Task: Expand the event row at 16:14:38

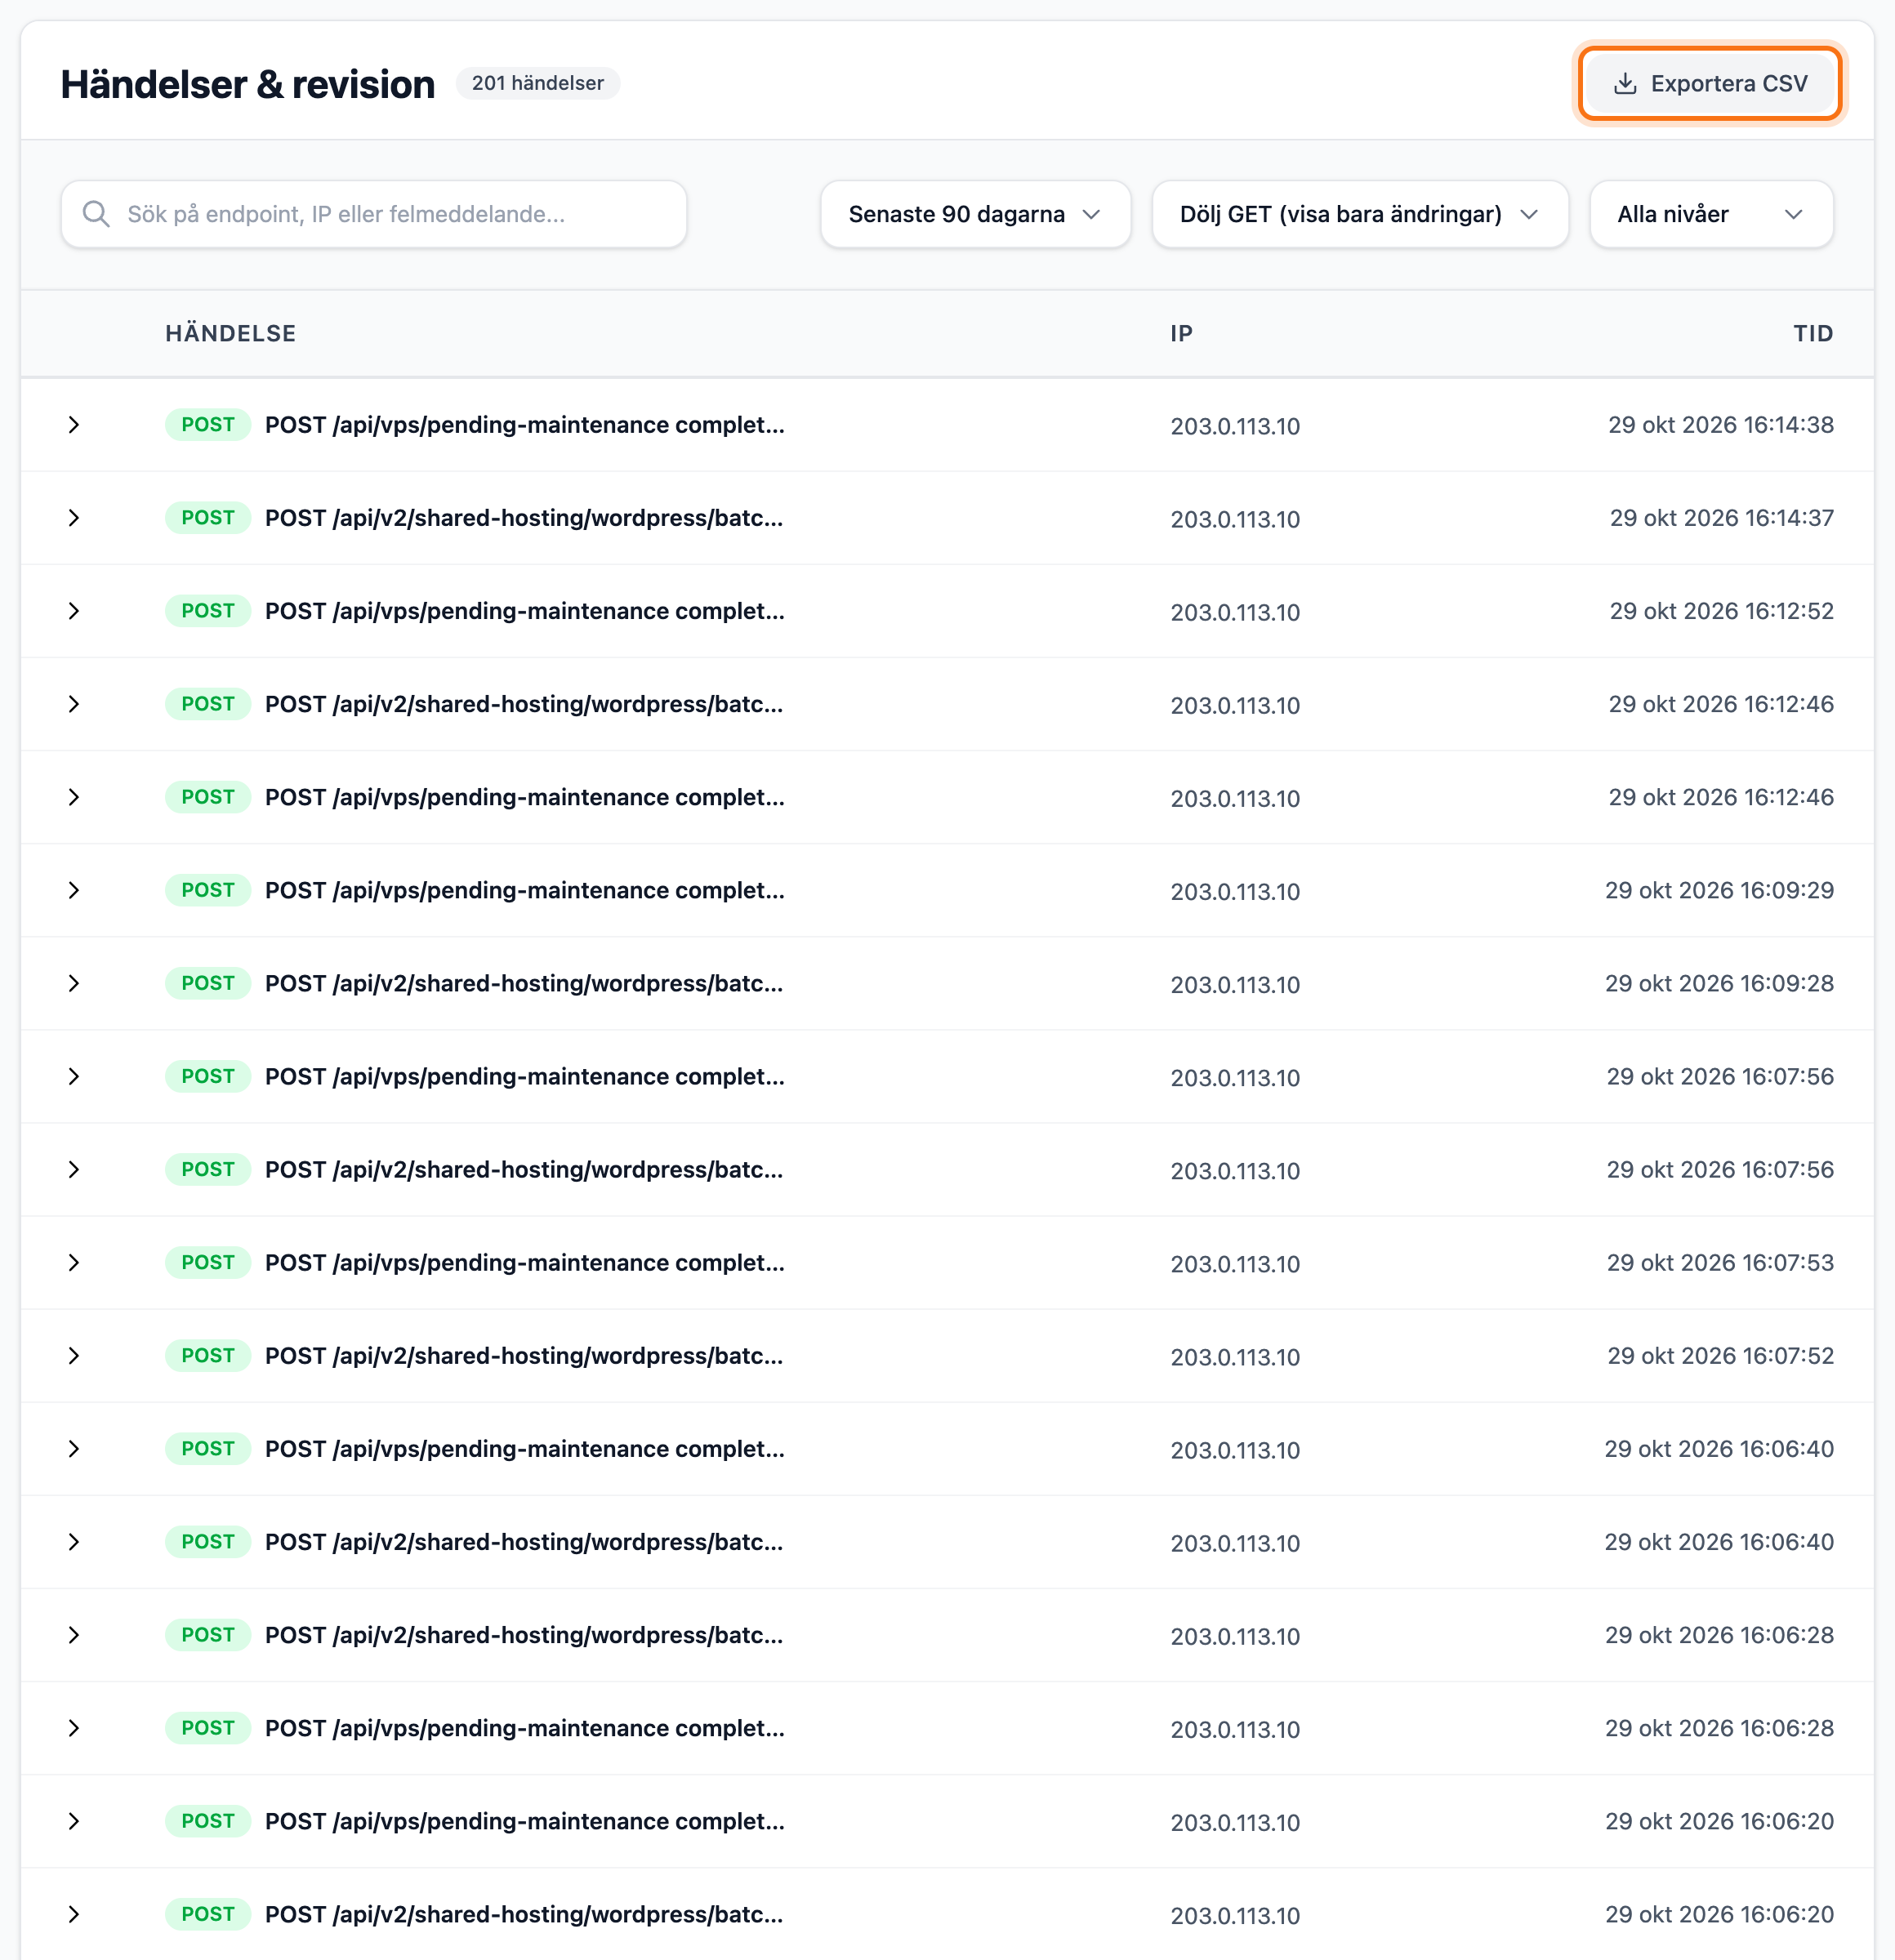Action: coord(74,425)
